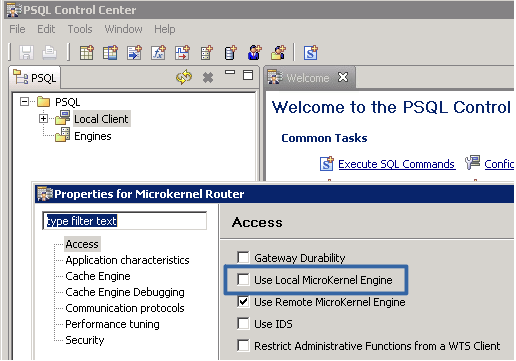Click the New Stored Procedure toolbar icon
The image size is (516, 361).
[x=134, y=53]
